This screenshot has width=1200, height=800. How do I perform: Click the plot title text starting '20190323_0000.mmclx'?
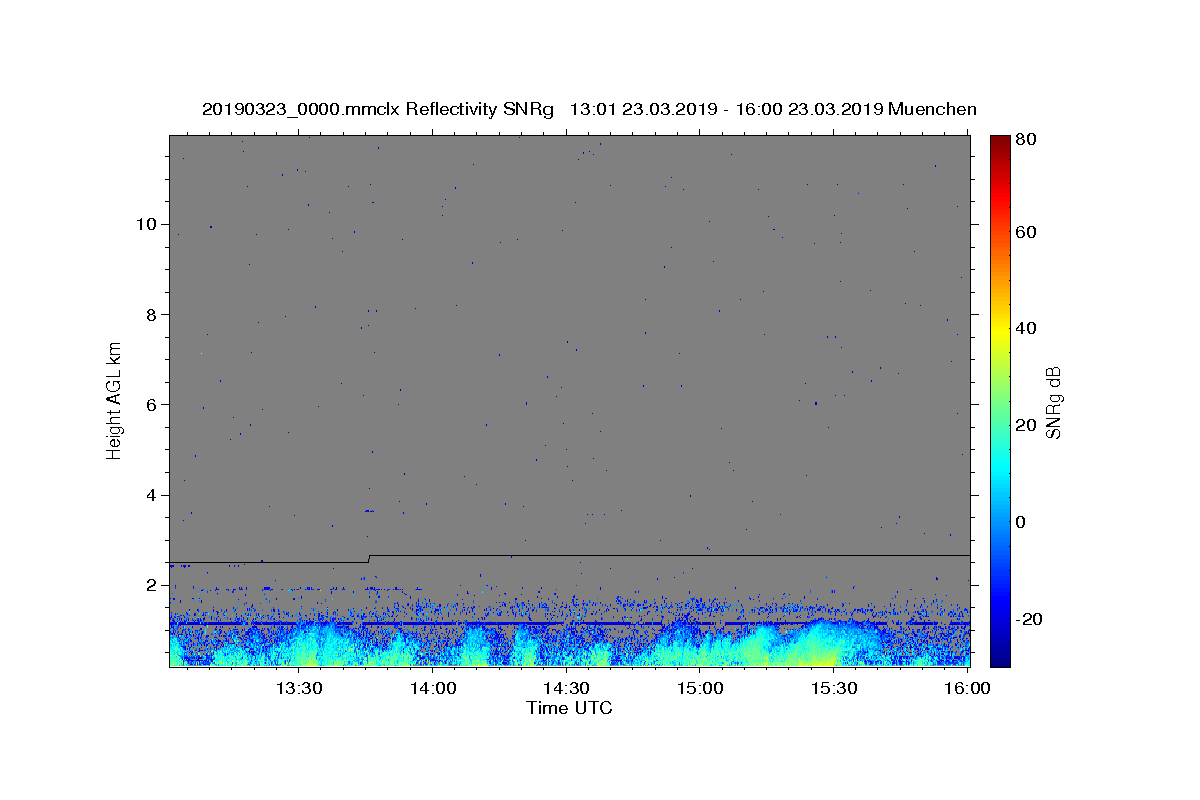[x=589, y=109]
